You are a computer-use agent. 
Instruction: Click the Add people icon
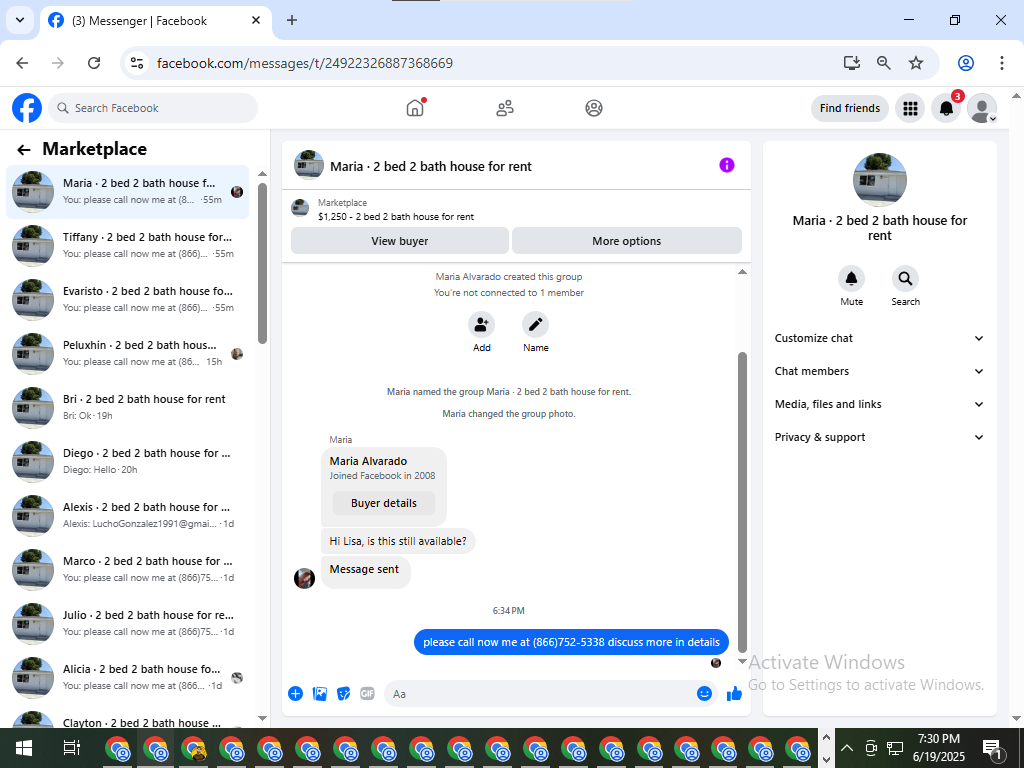481,325
